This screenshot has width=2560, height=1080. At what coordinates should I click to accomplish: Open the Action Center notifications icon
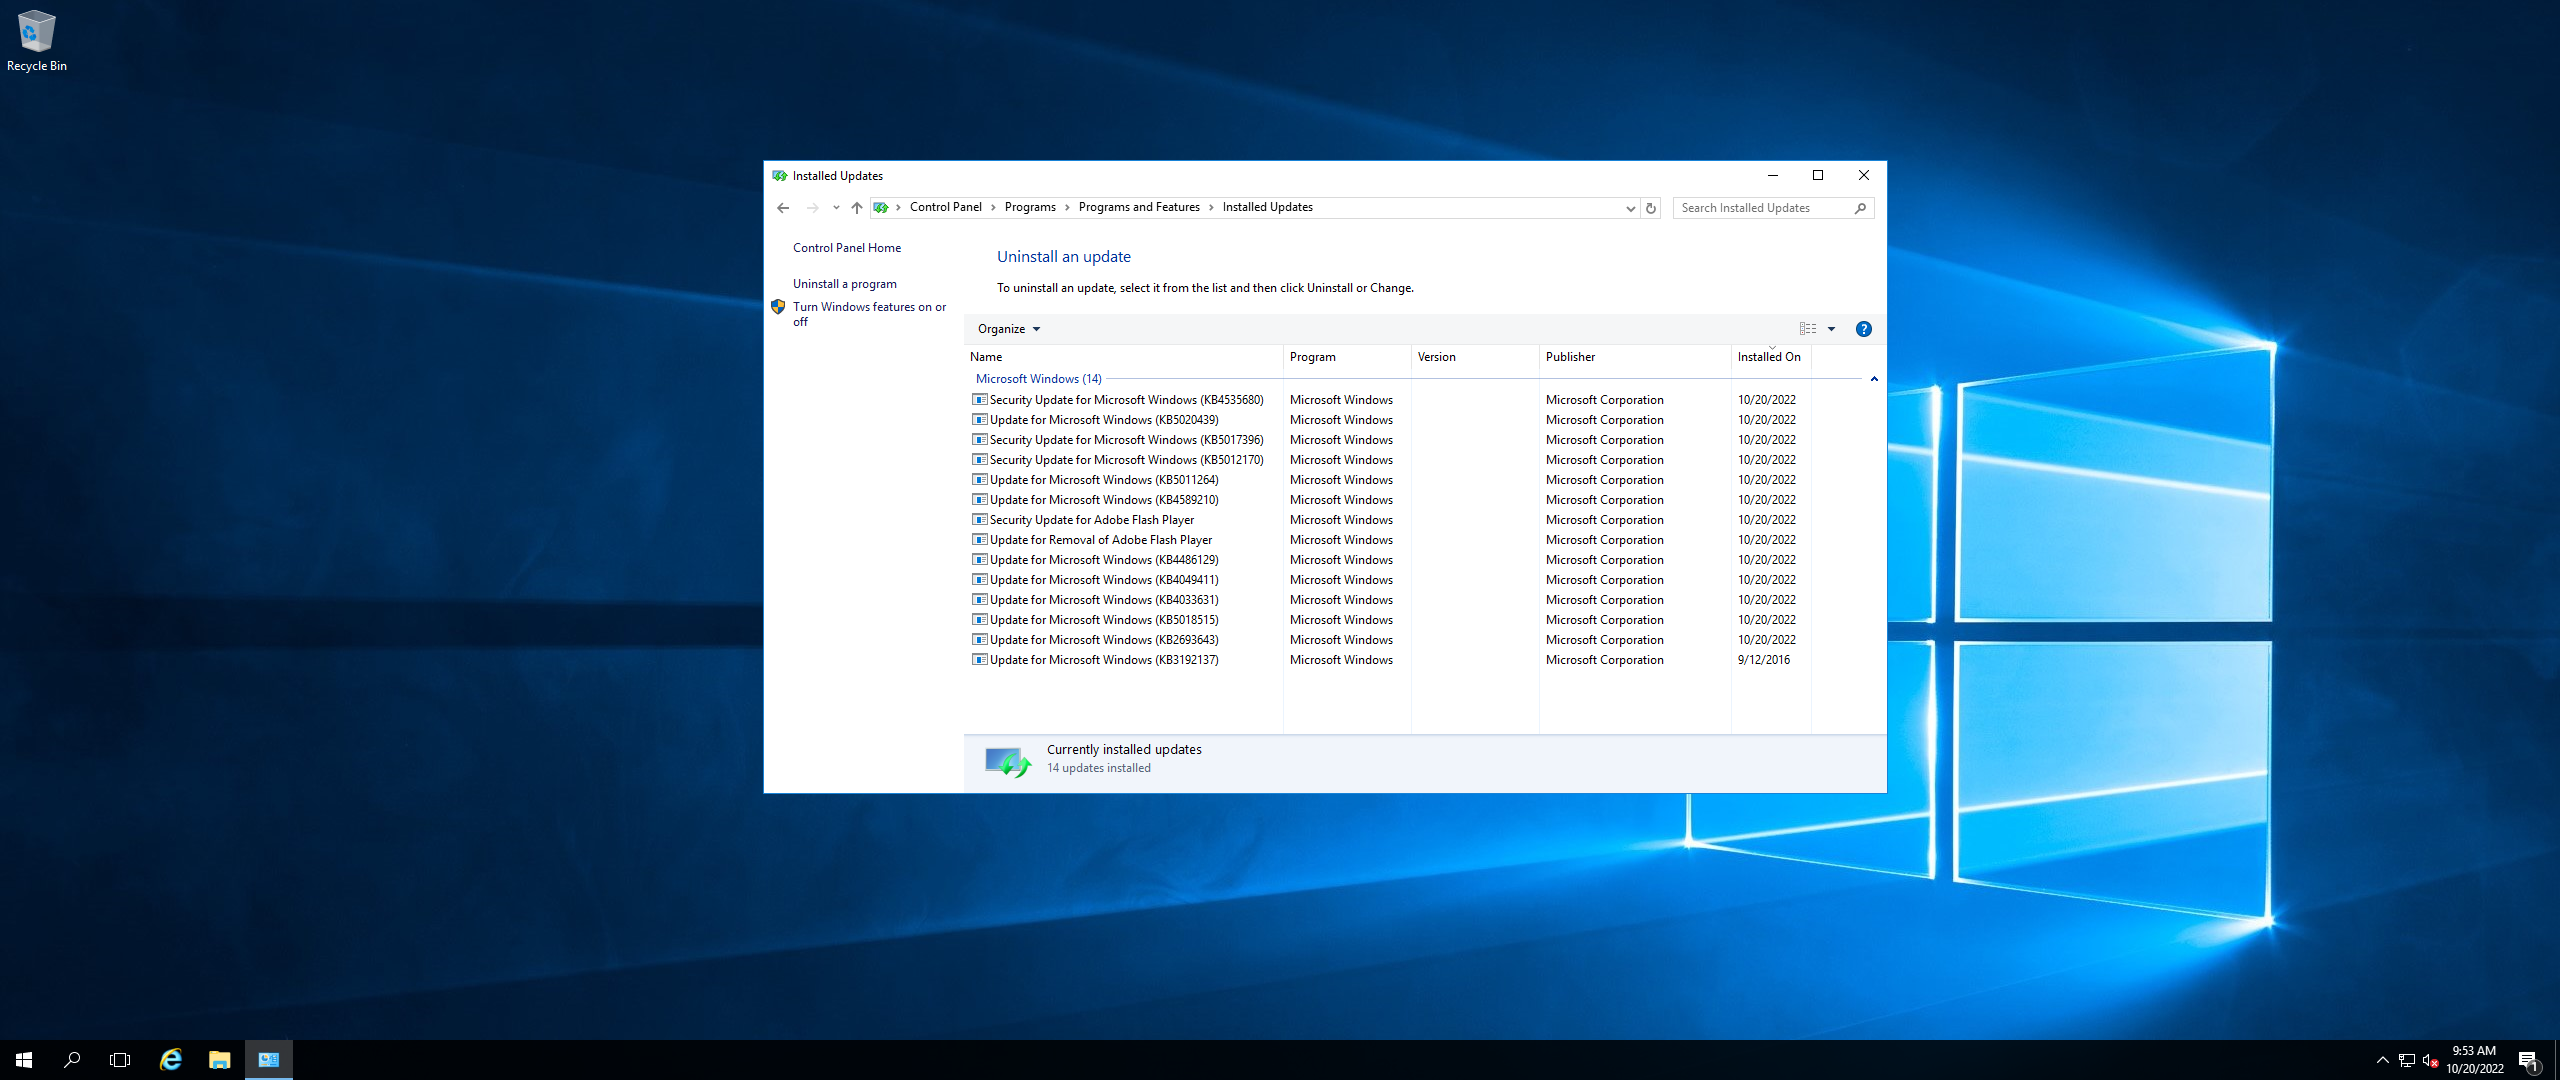2529,1060
